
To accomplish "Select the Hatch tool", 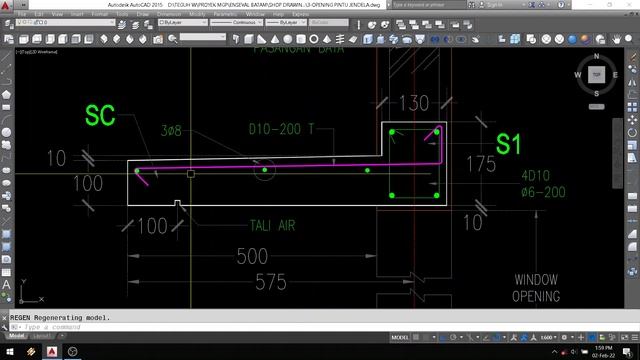I will pos(6,234).
